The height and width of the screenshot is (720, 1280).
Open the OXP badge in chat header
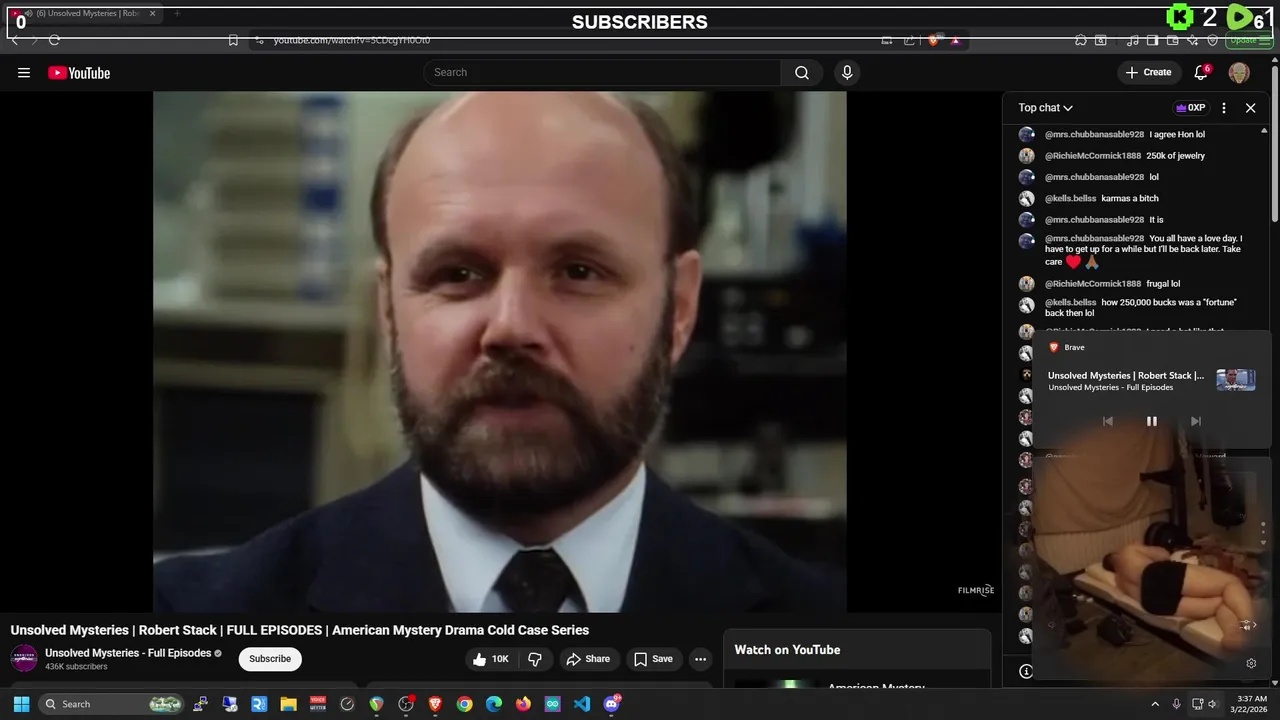tap(1190, 108)
